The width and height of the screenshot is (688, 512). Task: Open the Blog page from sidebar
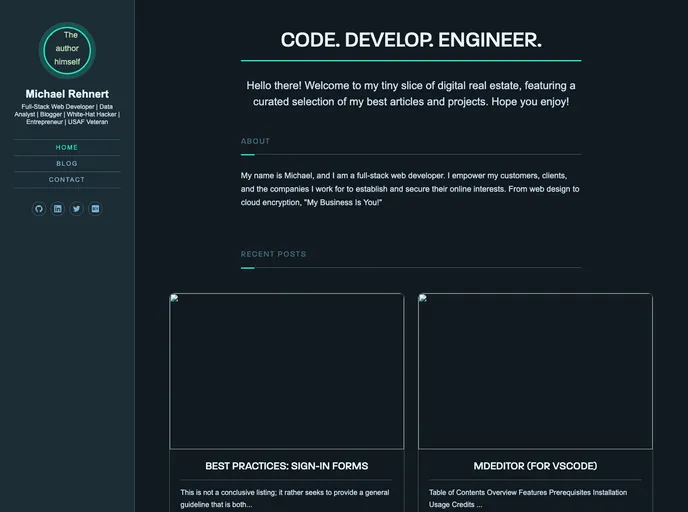click(x=67, y=163)
